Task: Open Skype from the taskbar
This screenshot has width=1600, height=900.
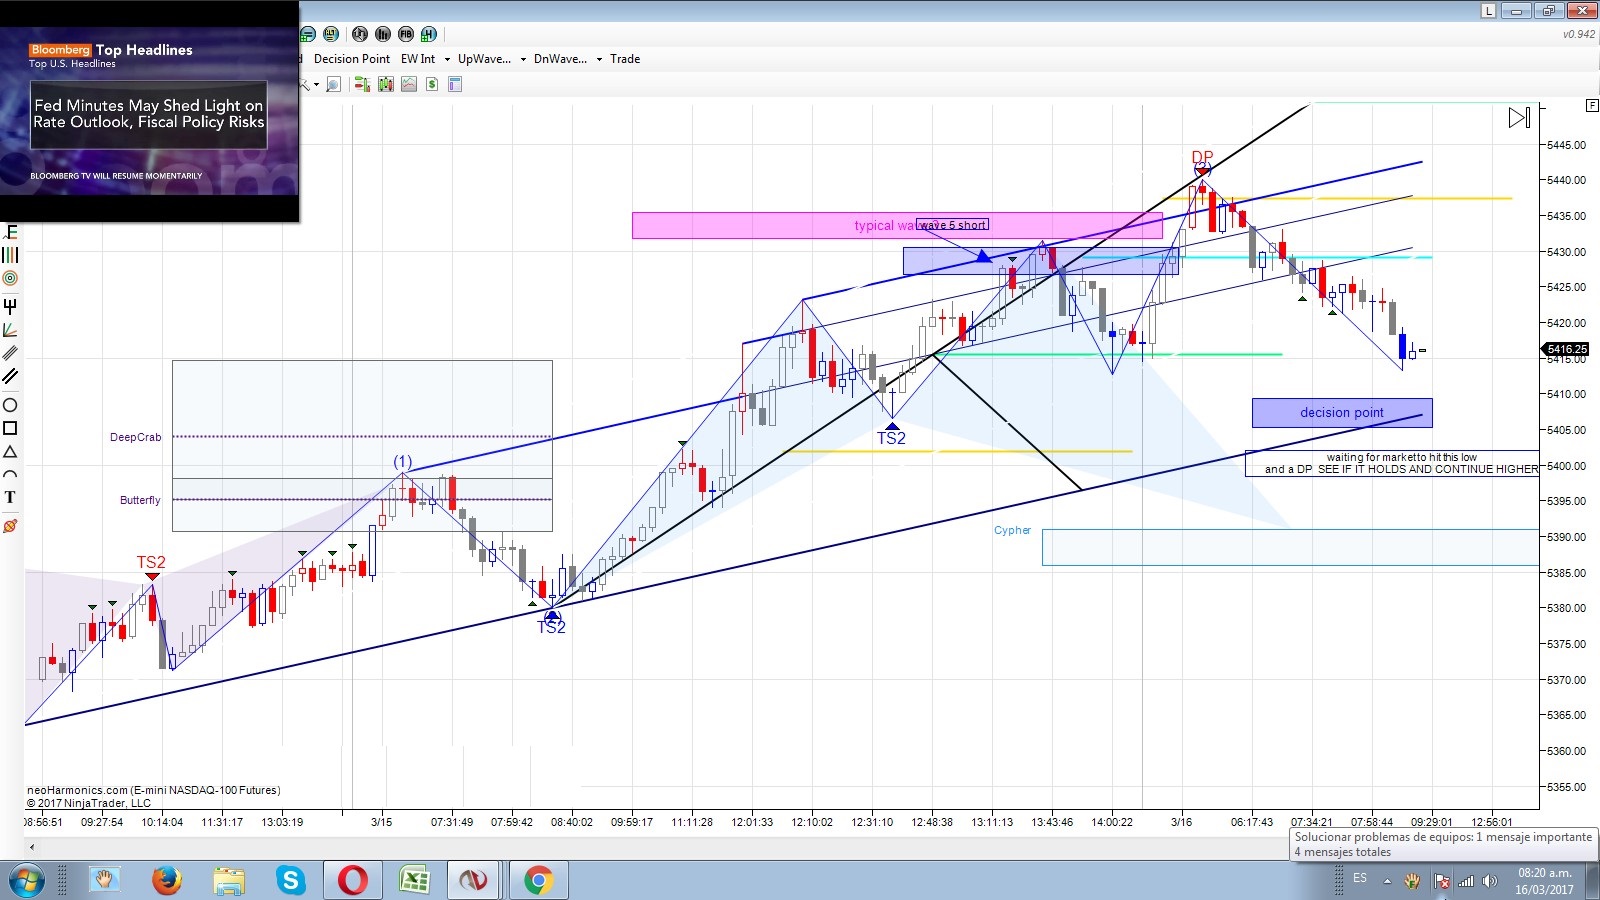Action: [x=291, y=881]
